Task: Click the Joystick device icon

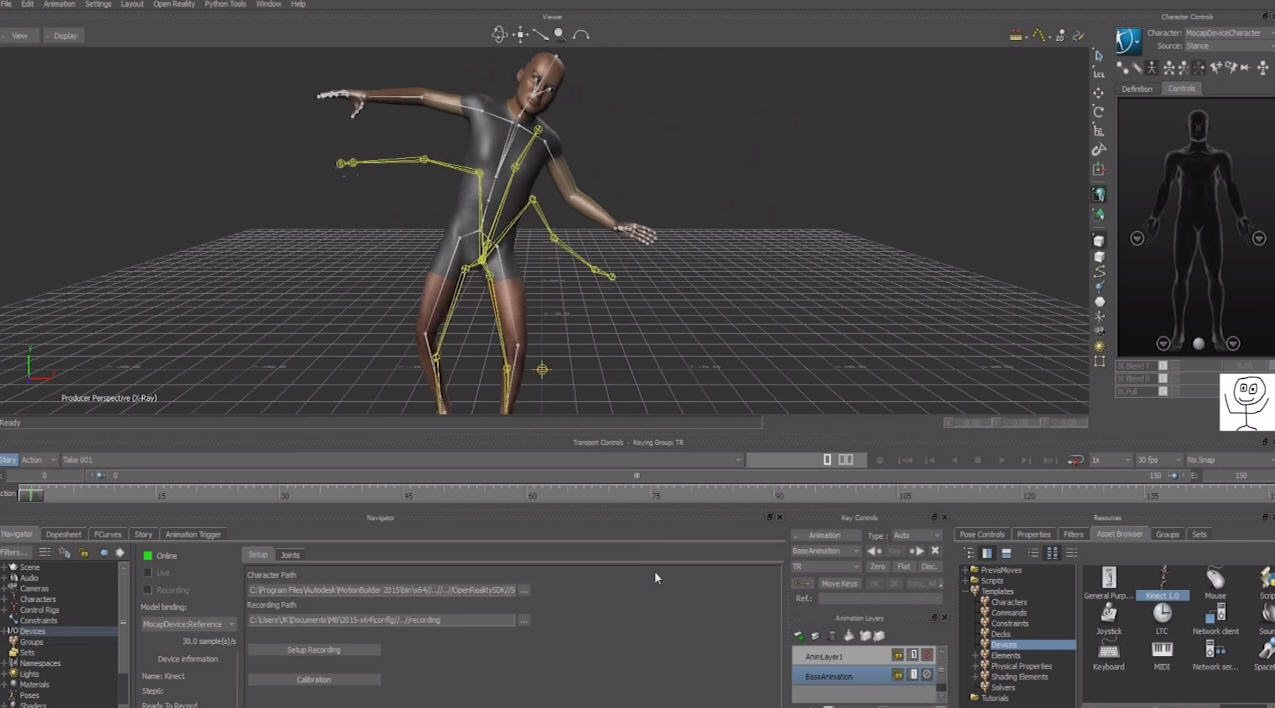Action: [1108, 614]
